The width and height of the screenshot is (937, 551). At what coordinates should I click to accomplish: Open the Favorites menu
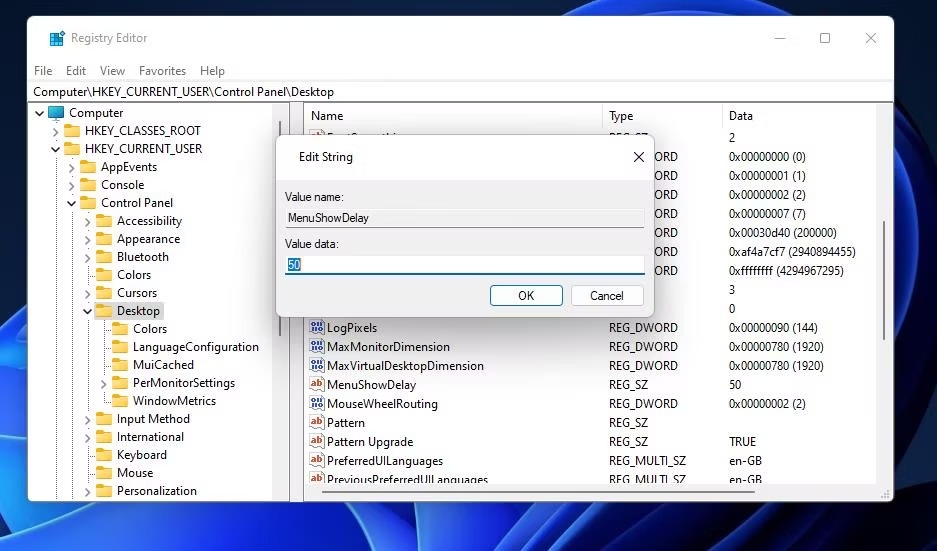click(163, 71)
